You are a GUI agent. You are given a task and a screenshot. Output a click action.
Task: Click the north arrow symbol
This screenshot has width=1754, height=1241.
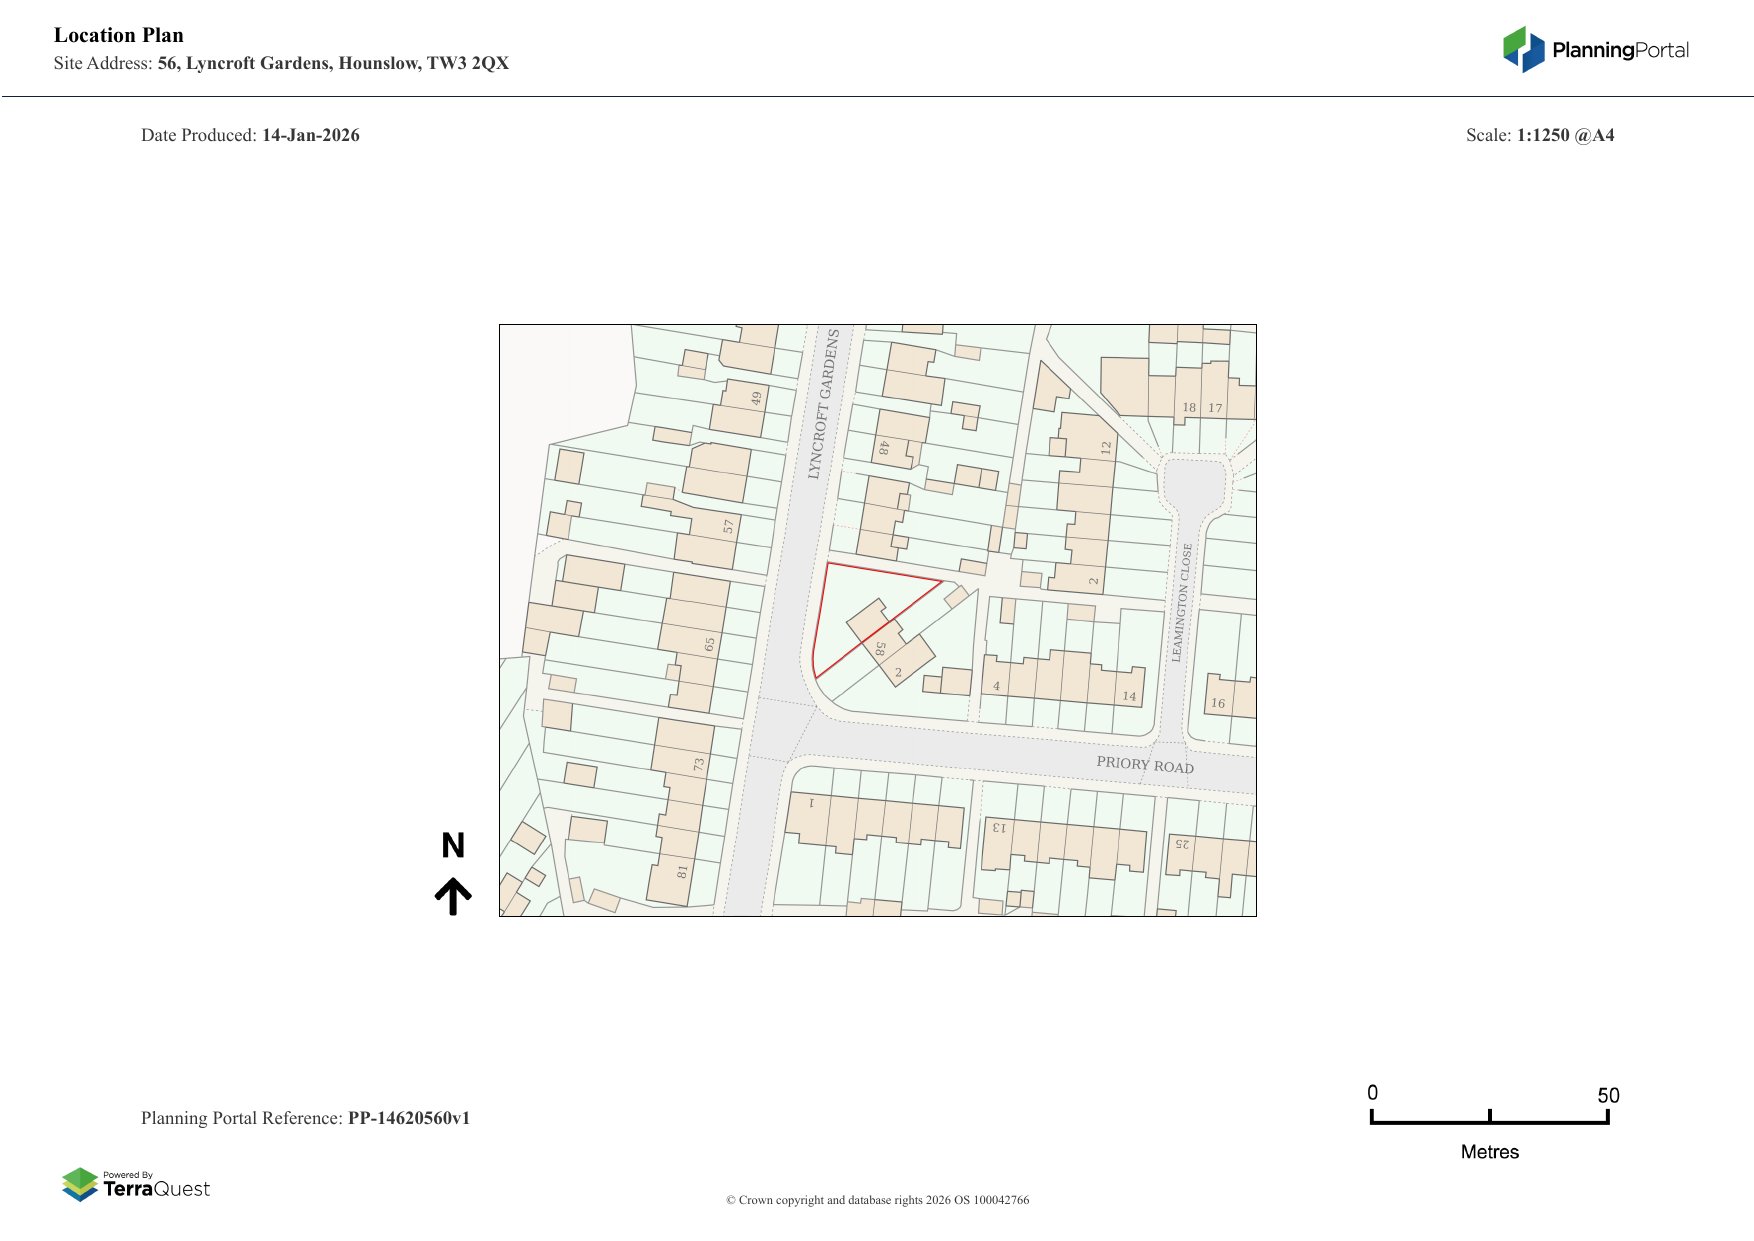(x=453, y=896)
